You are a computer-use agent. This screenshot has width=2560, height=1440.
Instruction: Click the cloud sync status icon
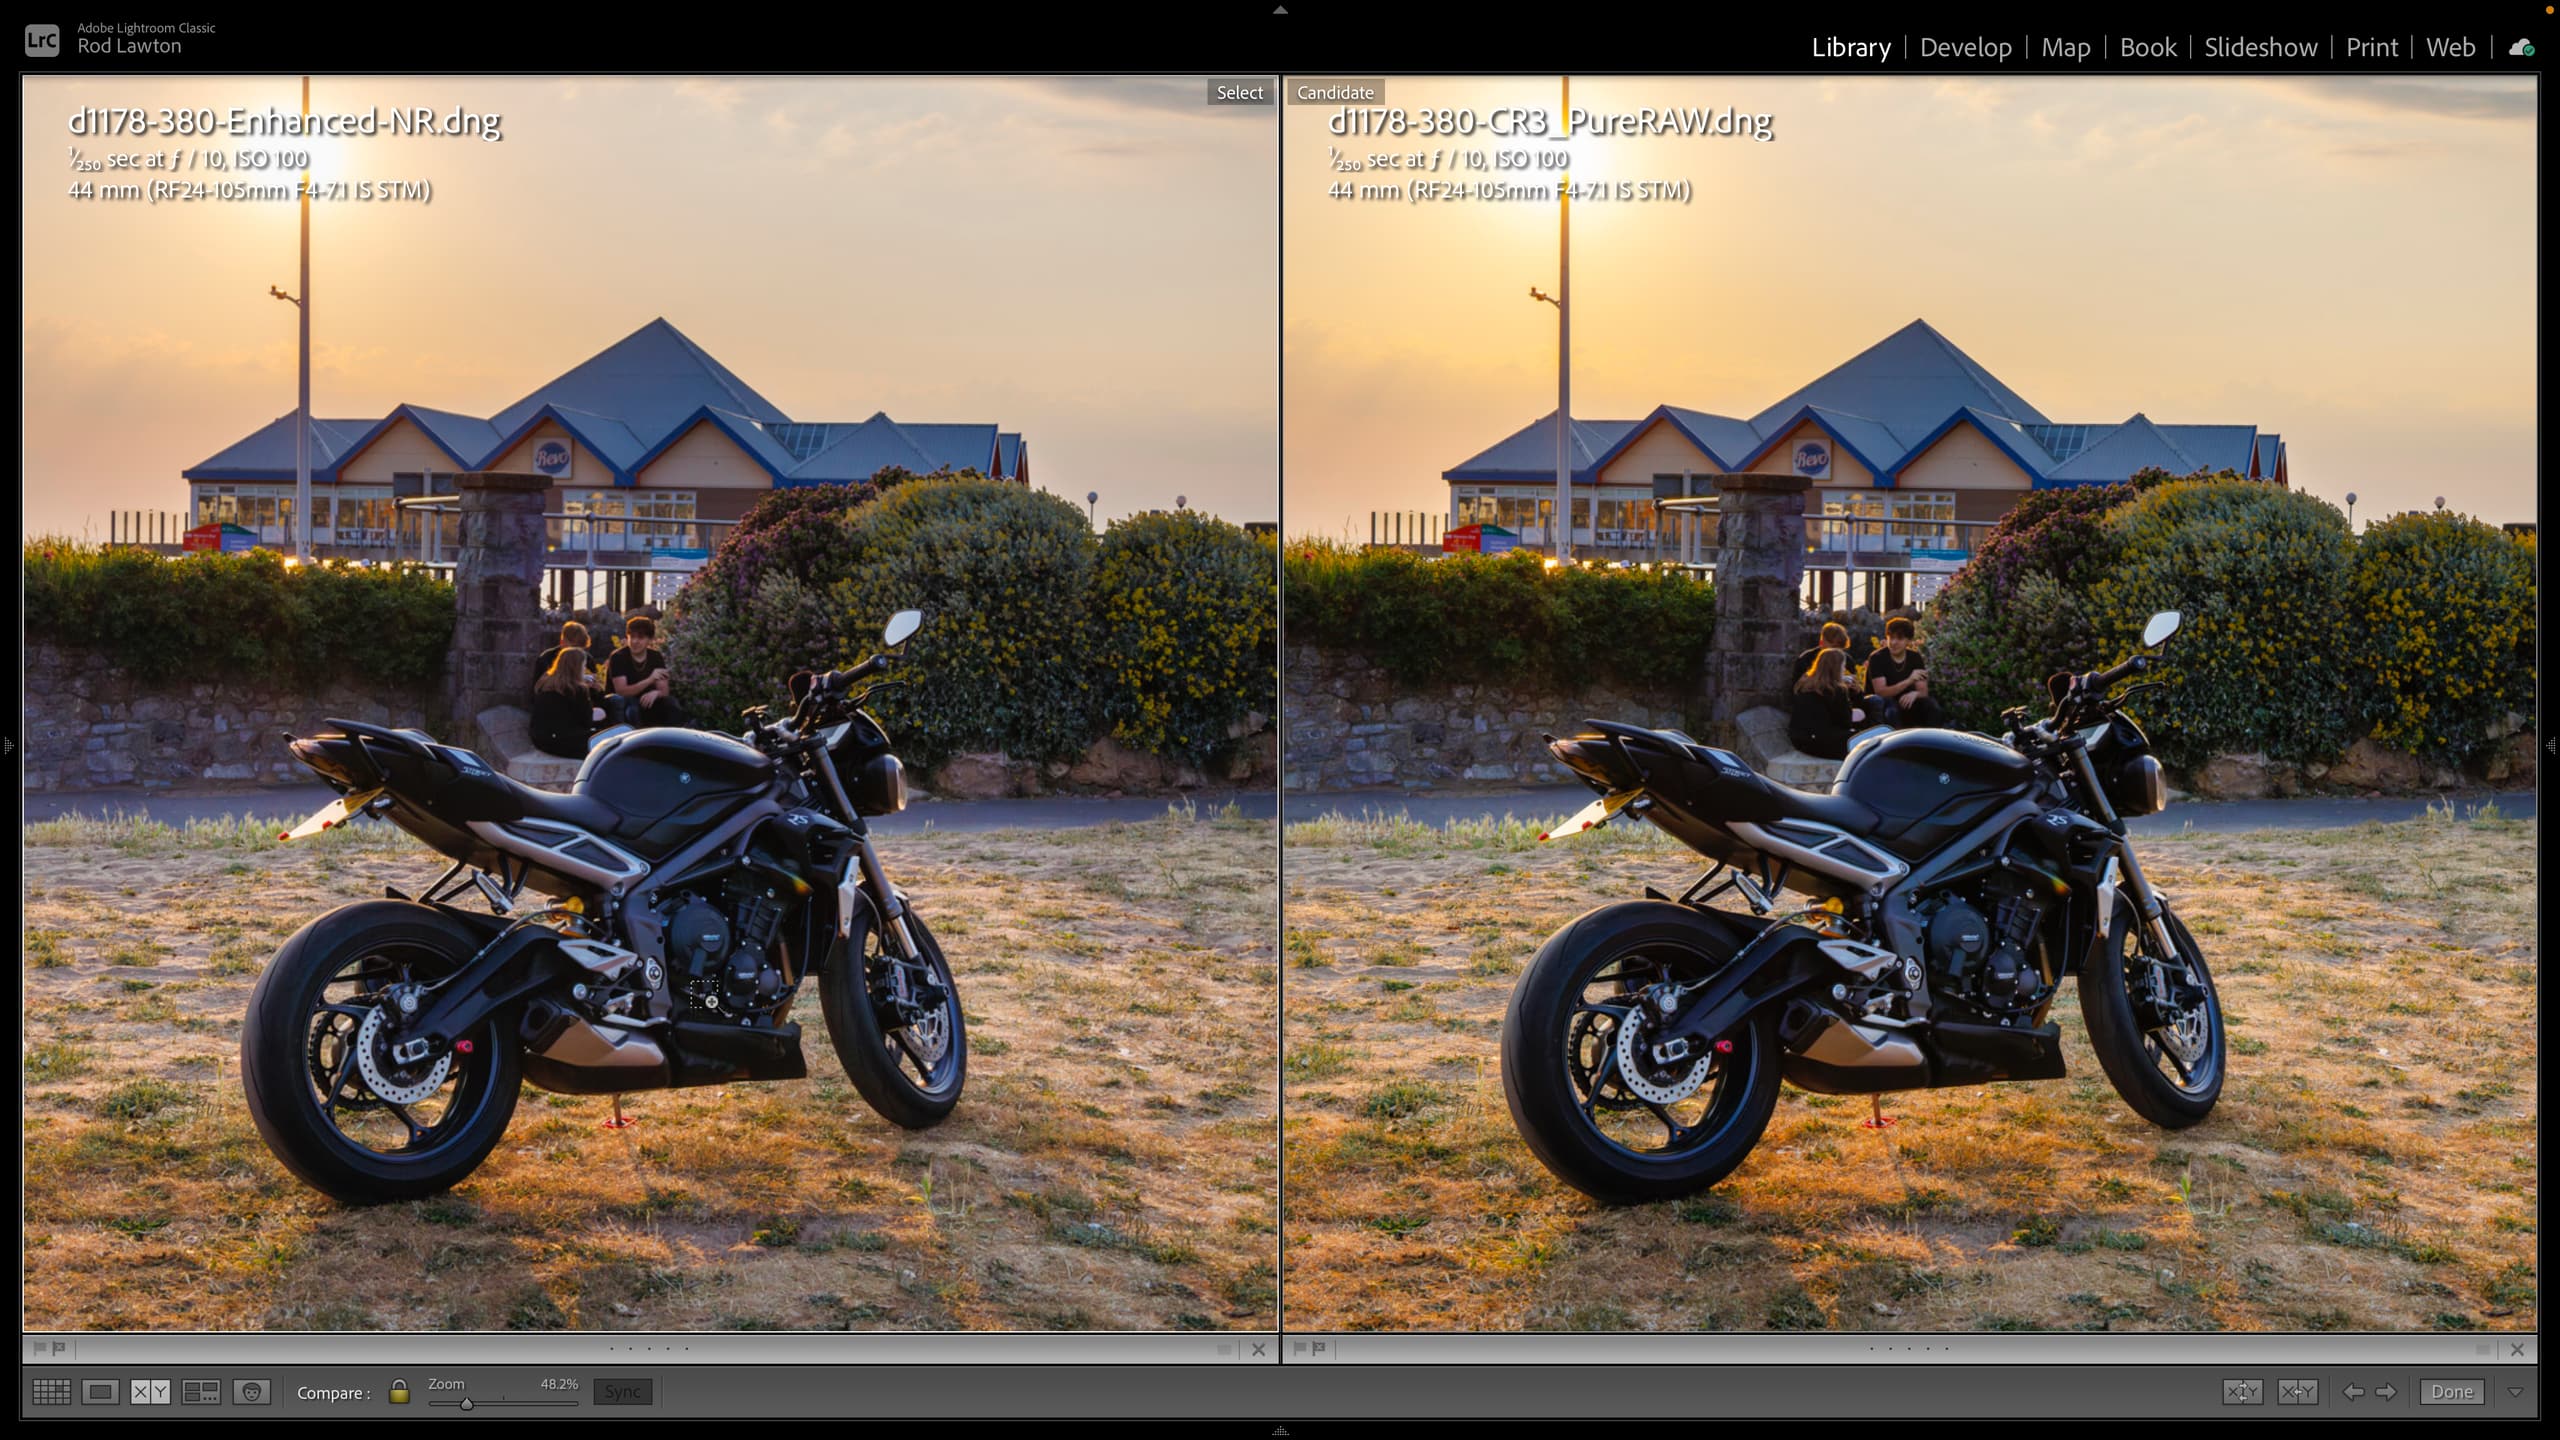[2522, 47]
